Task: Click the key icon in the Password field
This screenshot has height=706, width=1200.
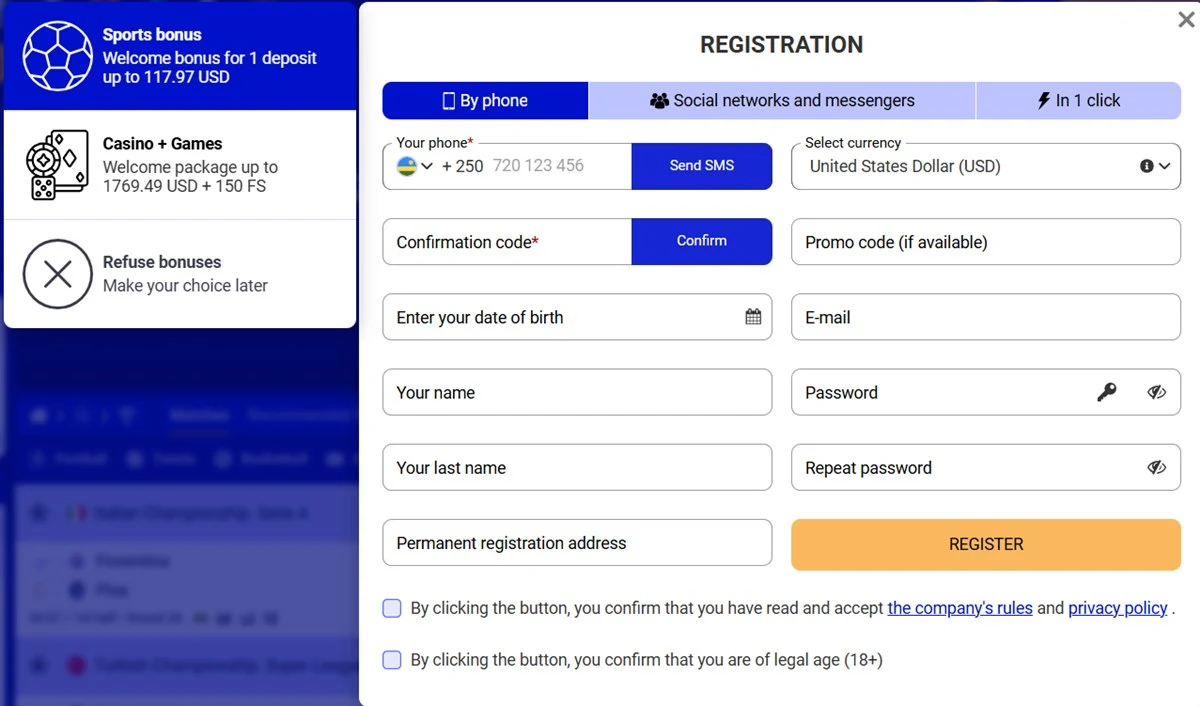Action: [1108, 392]
